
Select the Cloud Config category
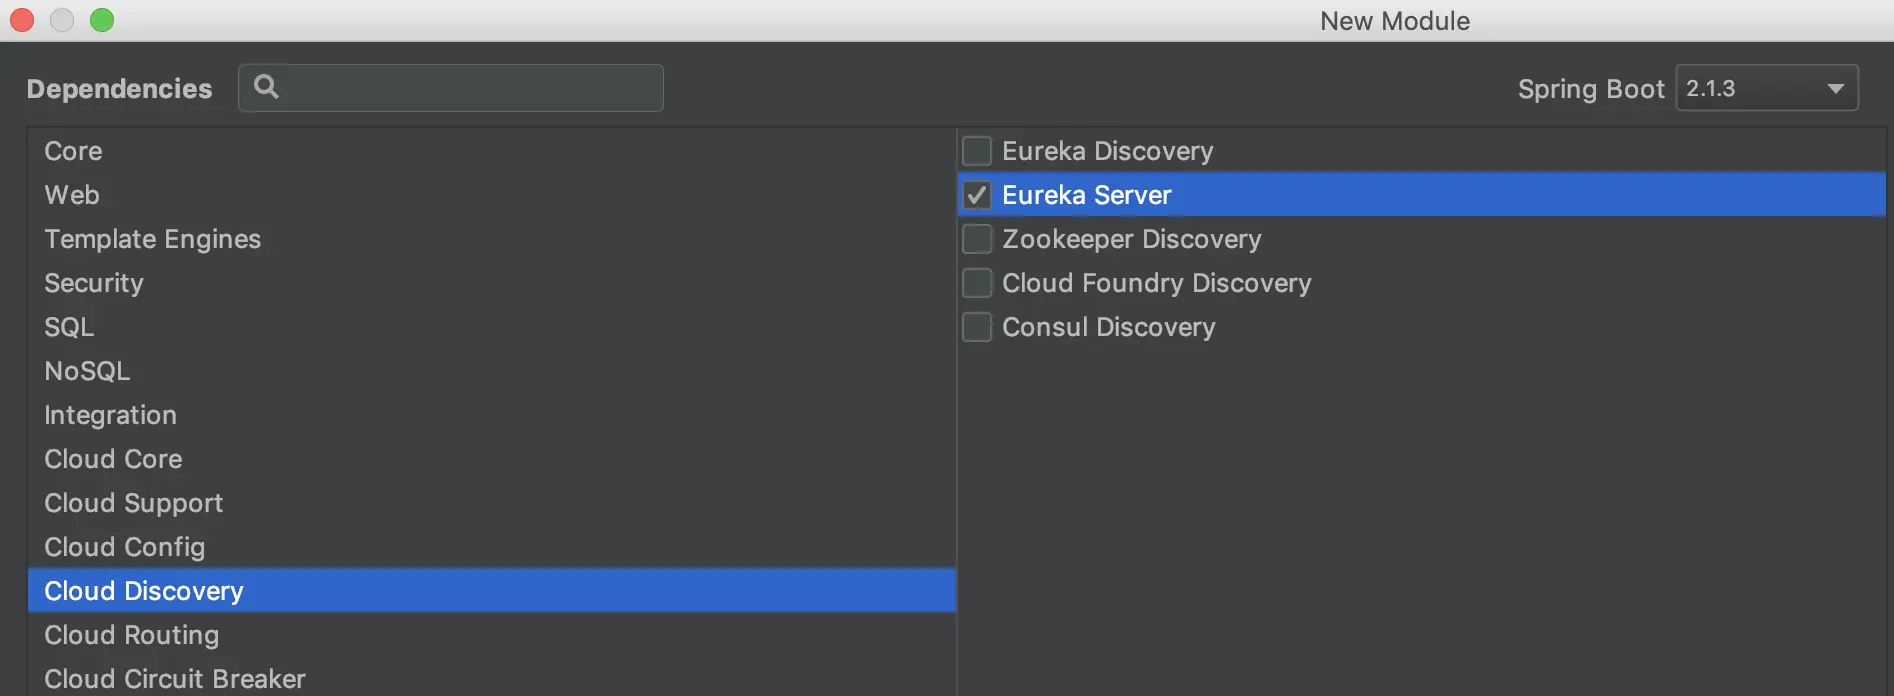[x=124, y=547]
